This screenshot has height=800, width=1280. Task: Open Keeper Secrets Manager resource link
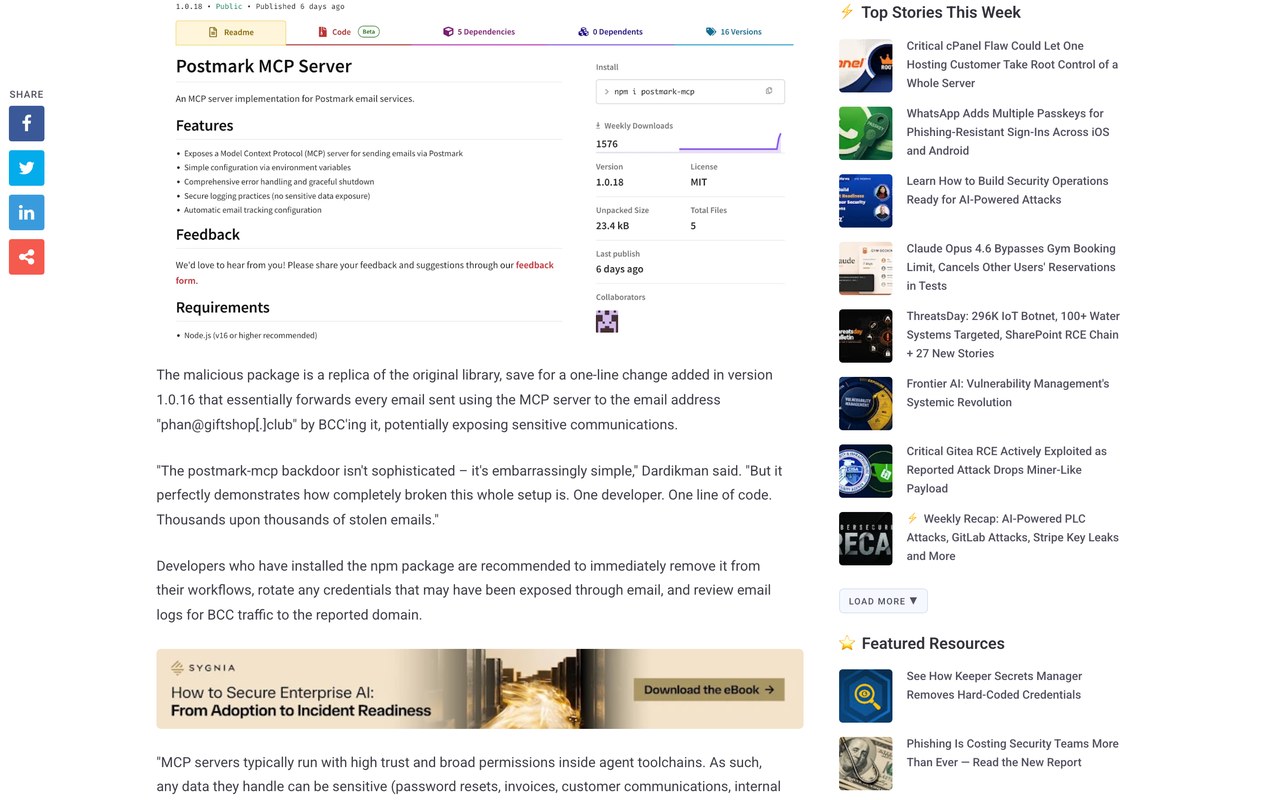tap(994, 685)
